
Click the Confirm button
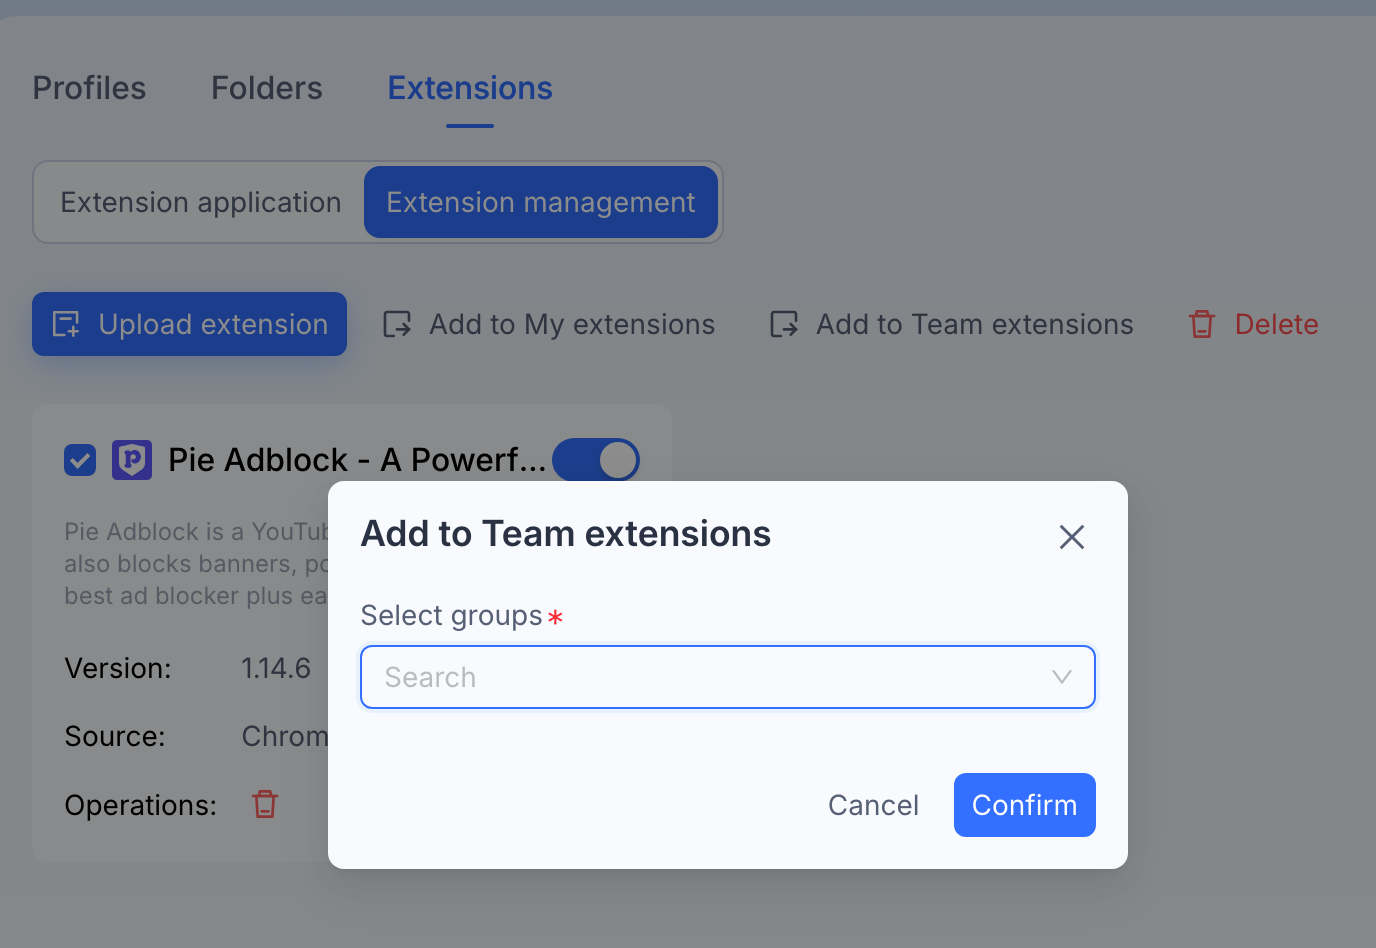[x=1025, y=805]
